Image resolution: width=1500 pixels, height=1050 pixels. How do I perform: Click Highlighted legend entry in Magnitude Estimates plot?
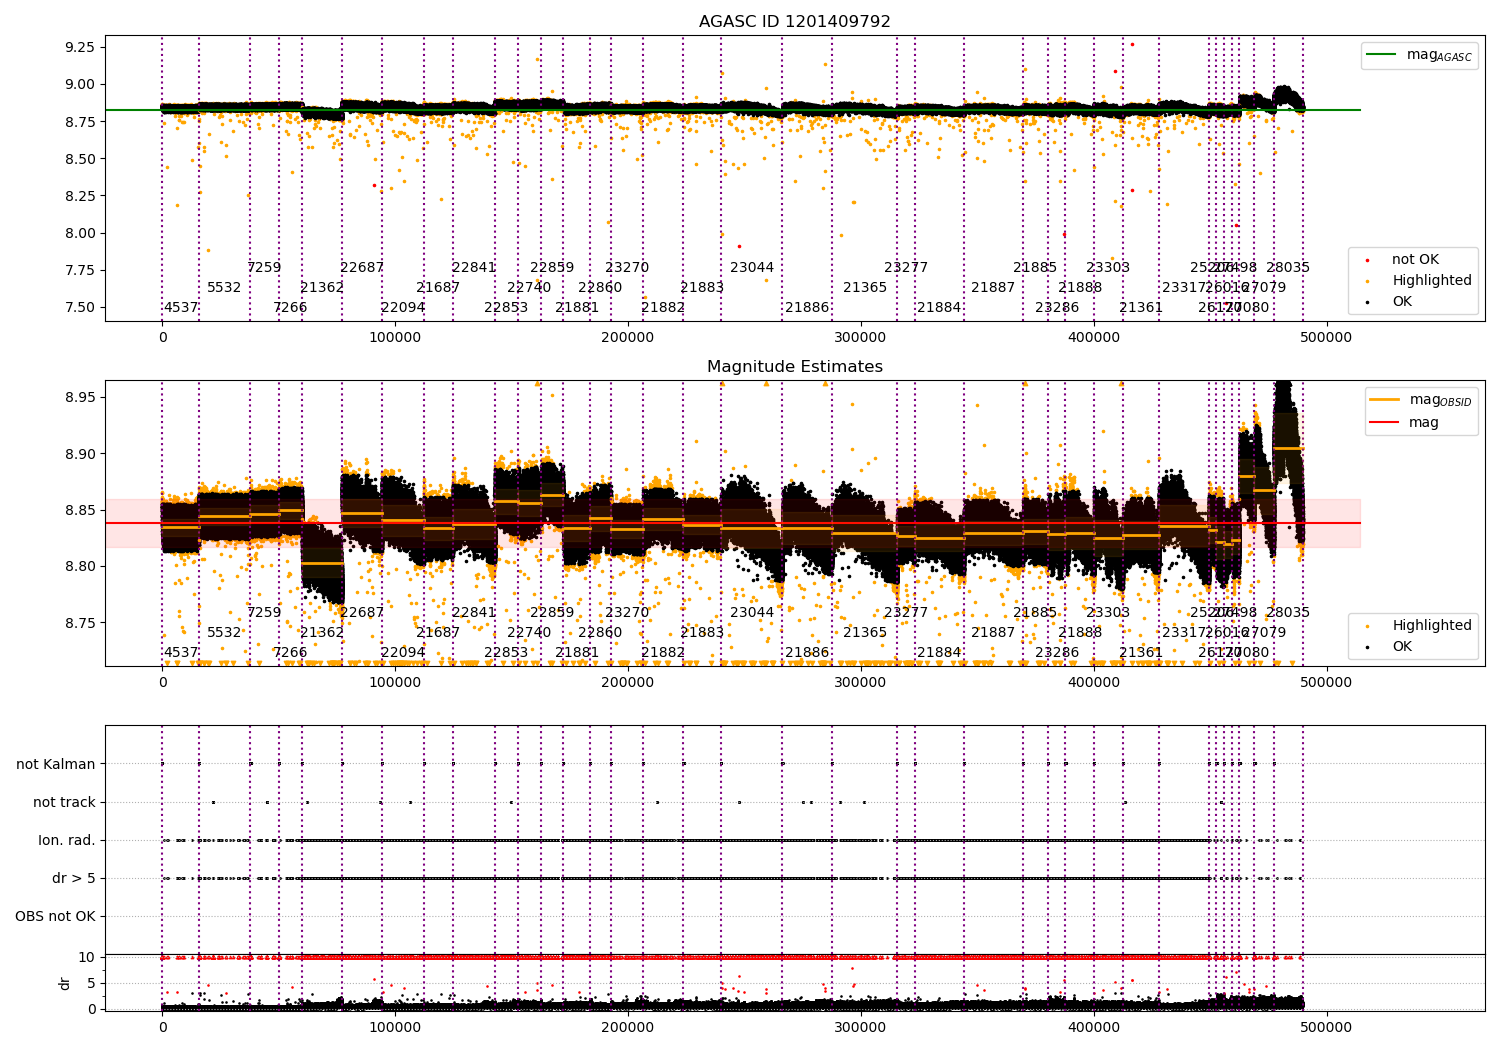click(x=1432, y=626)
